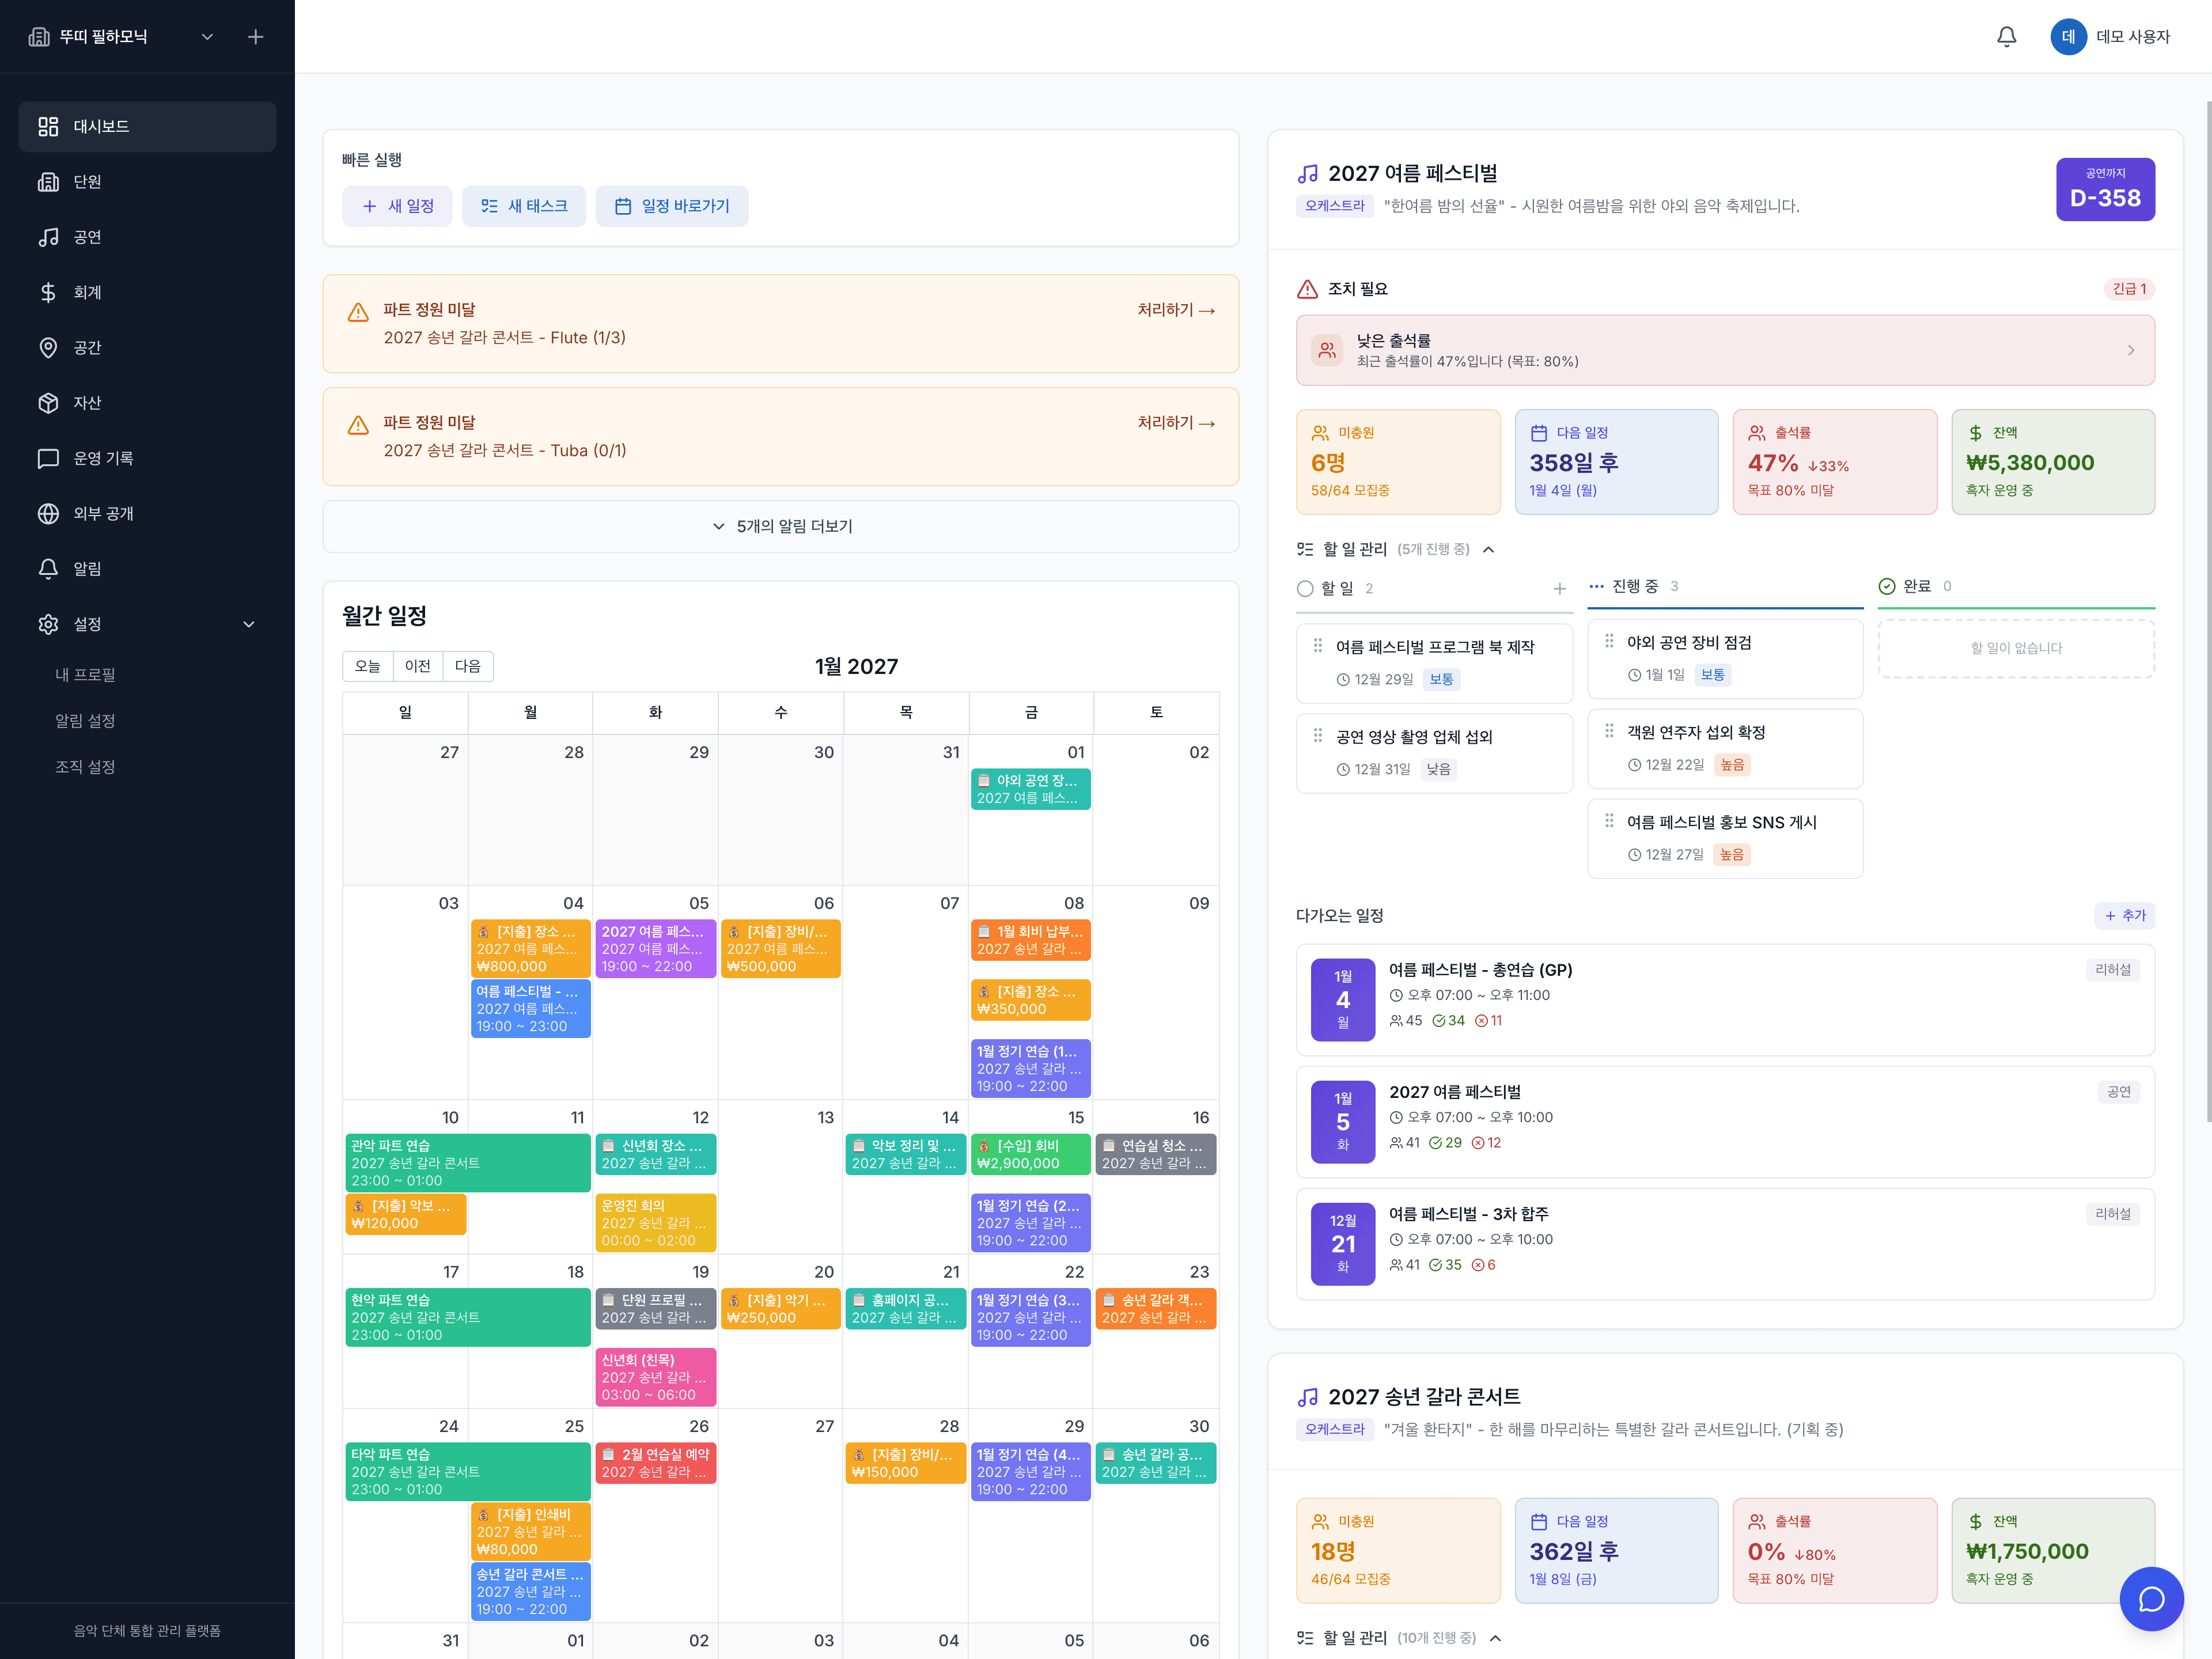Open the 낮은 출석률 warning card
The width and height of the screenshot is (2212, 1659).
(x=1724, y=350)
